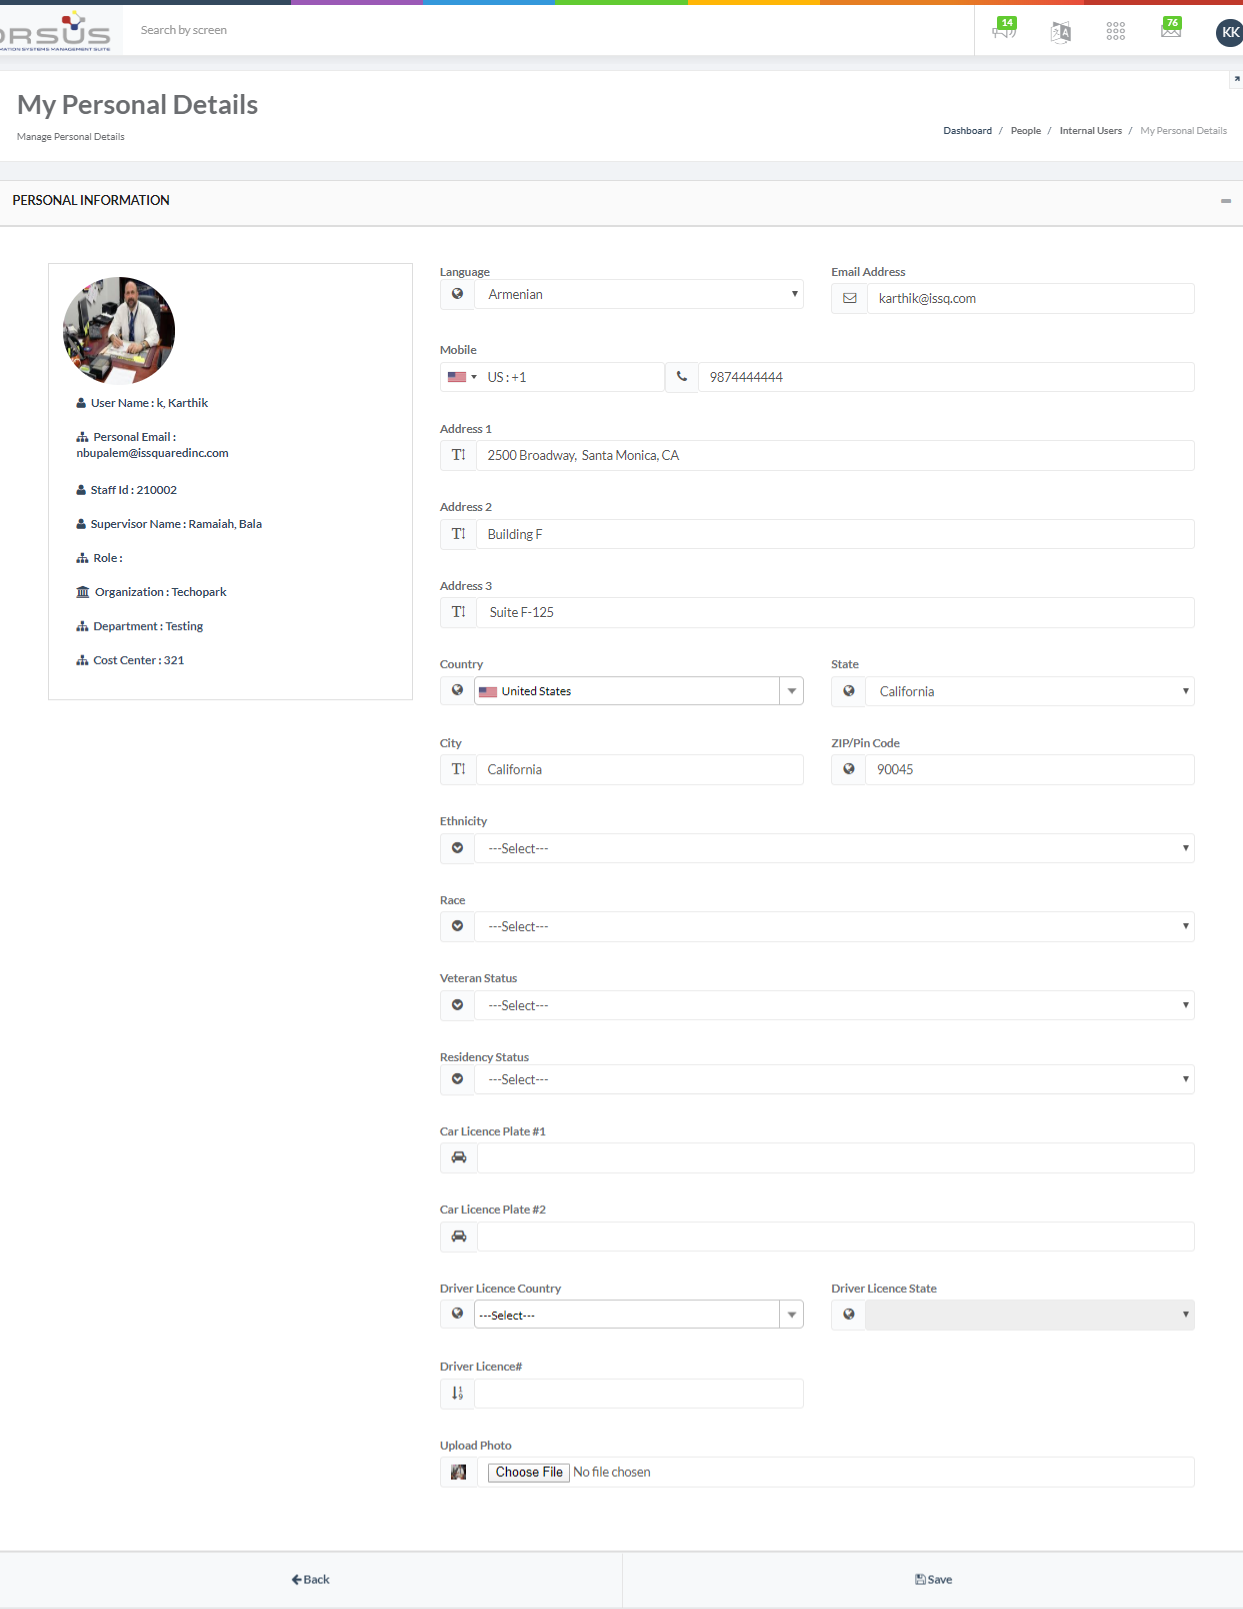The height and width of the screenshot is (1609, 1243).
Task: Expand the Ethnicity select dropdown
Action: pos(833,848)
